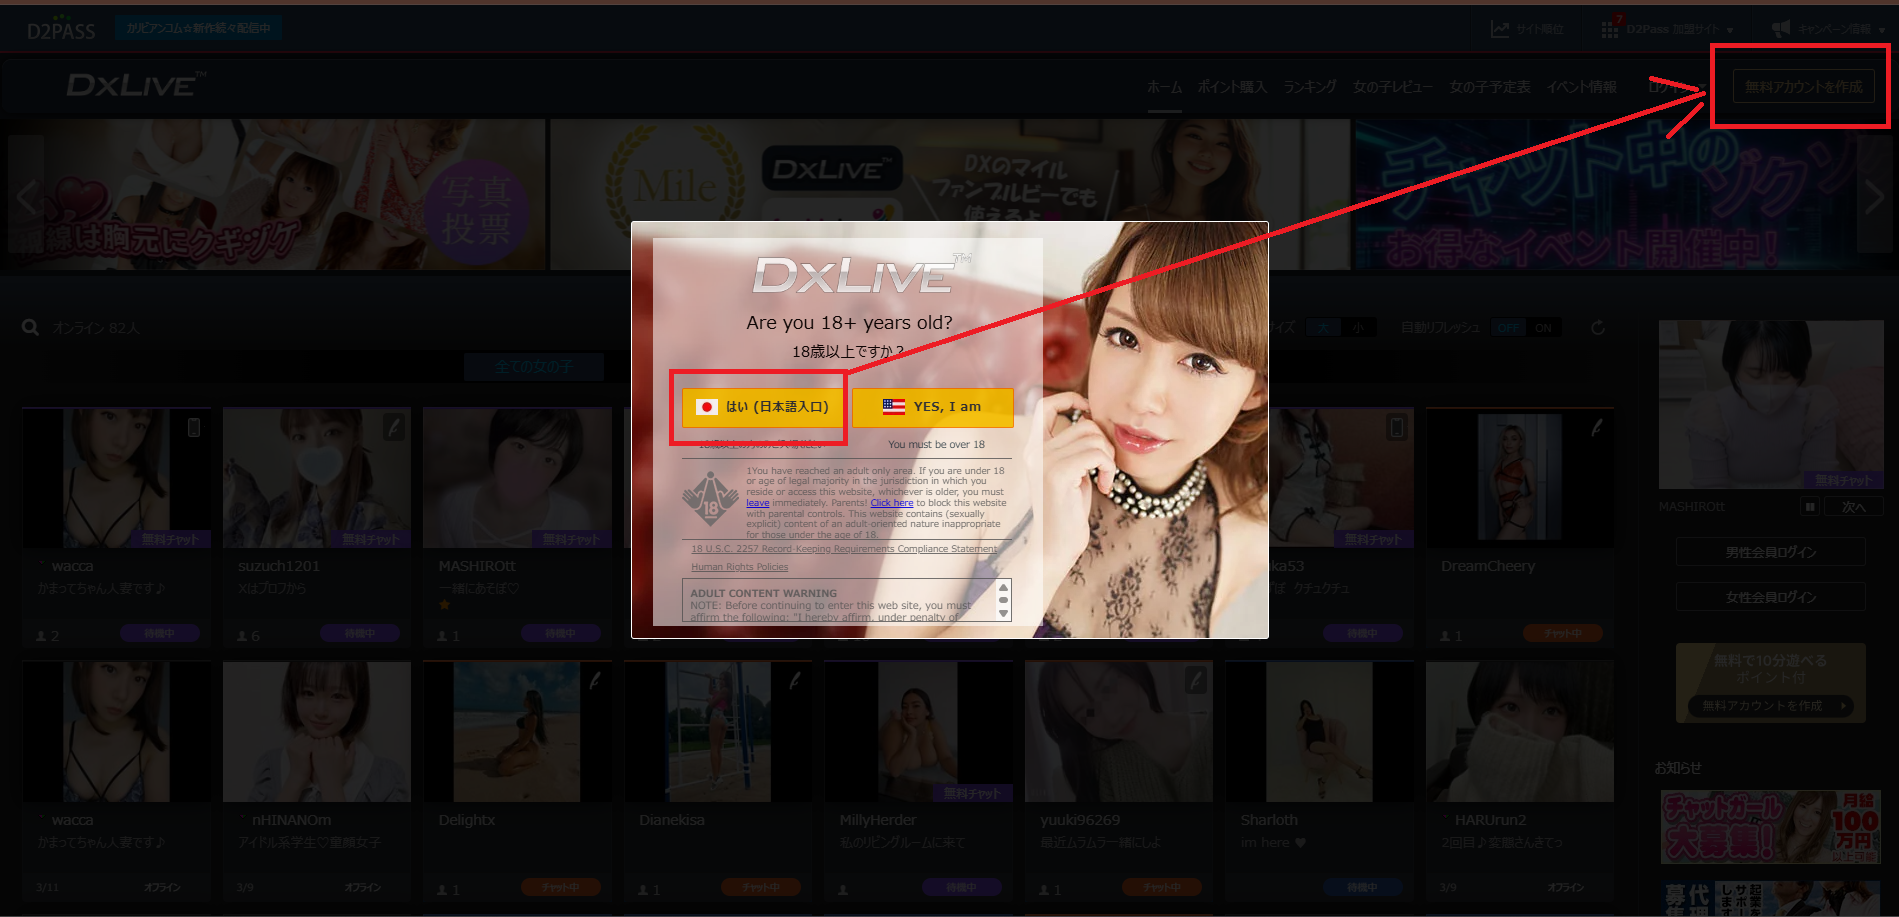Screen dimensions: 1899x917
Task: Click the feather icon on DreamCheery card
Action: 1597,427
